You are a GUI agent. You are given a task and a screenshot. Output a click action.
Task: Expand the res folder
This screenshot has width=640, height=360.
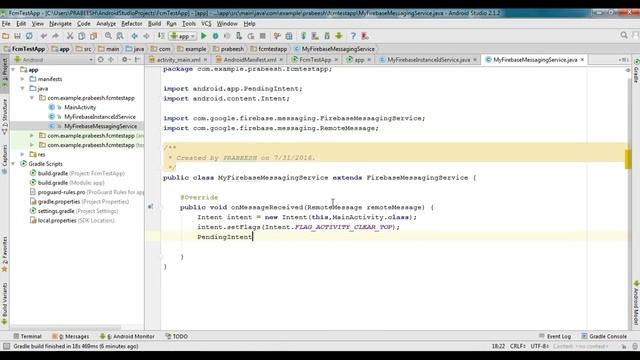click(x=23, y=154)
